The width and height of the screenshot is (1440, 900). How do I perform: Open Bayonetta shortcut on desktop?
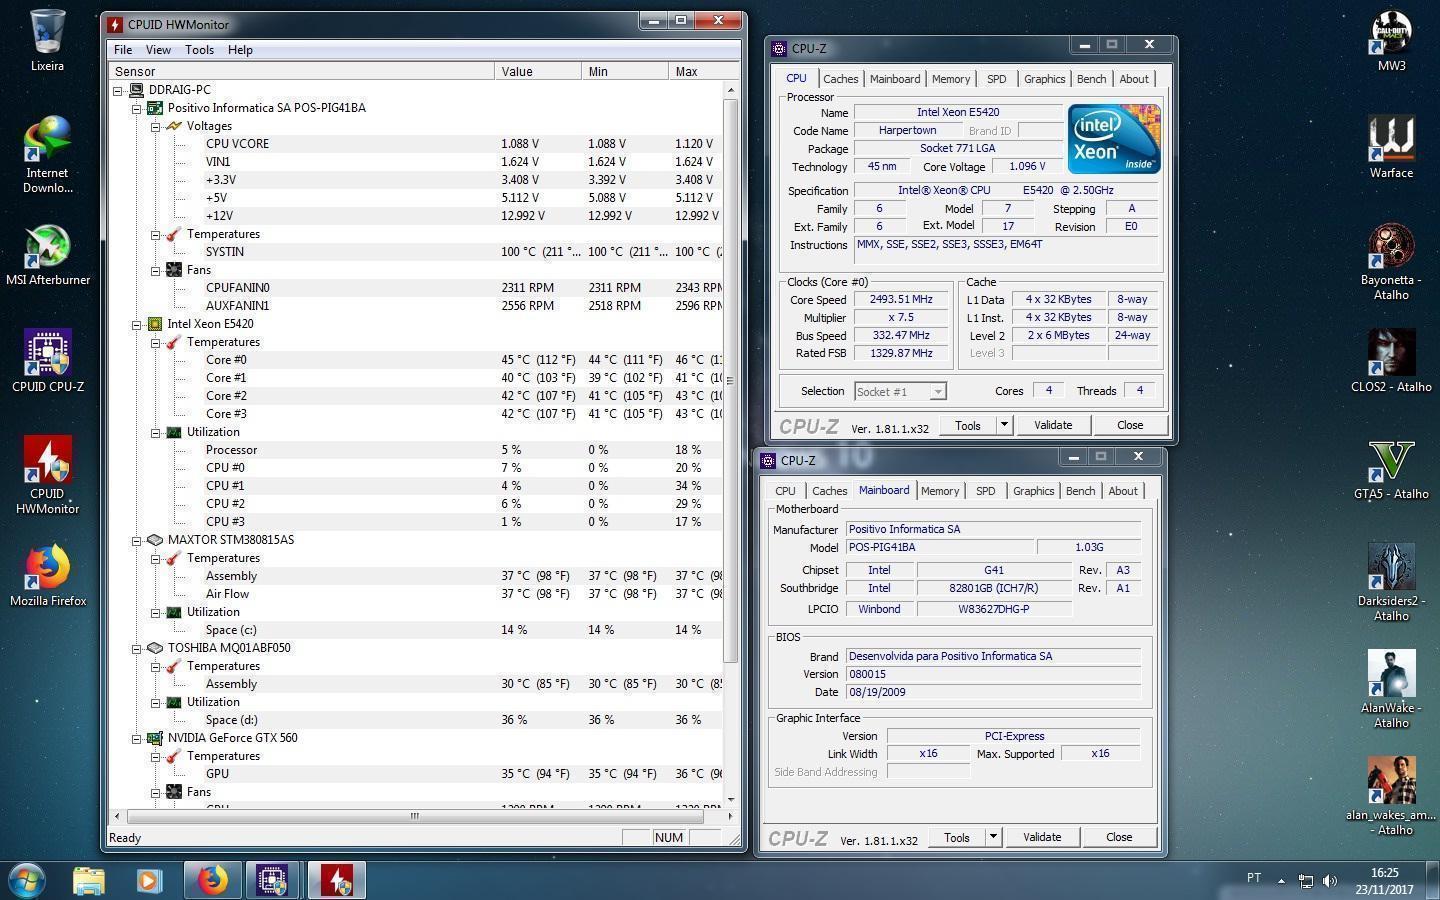click(1391, 261)
